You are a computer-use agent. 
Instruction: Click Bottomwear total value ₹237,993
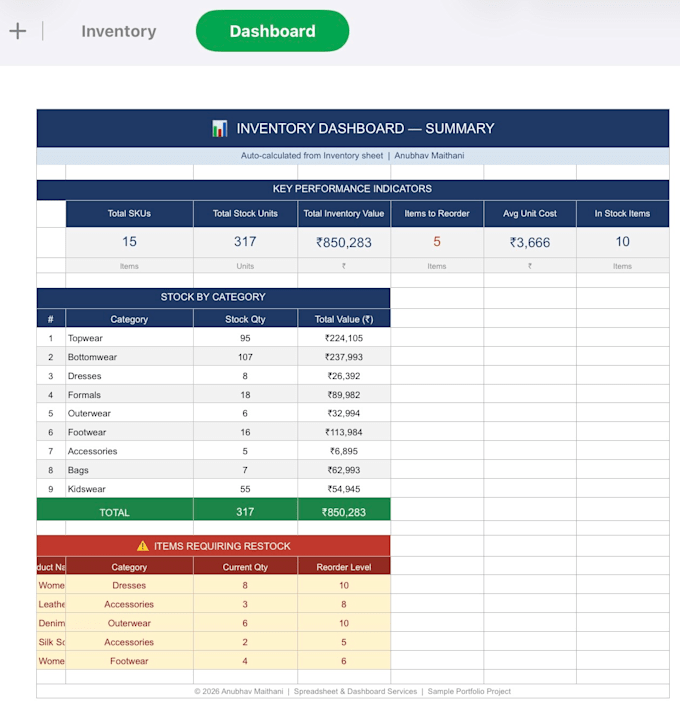[x=344, y=357]
